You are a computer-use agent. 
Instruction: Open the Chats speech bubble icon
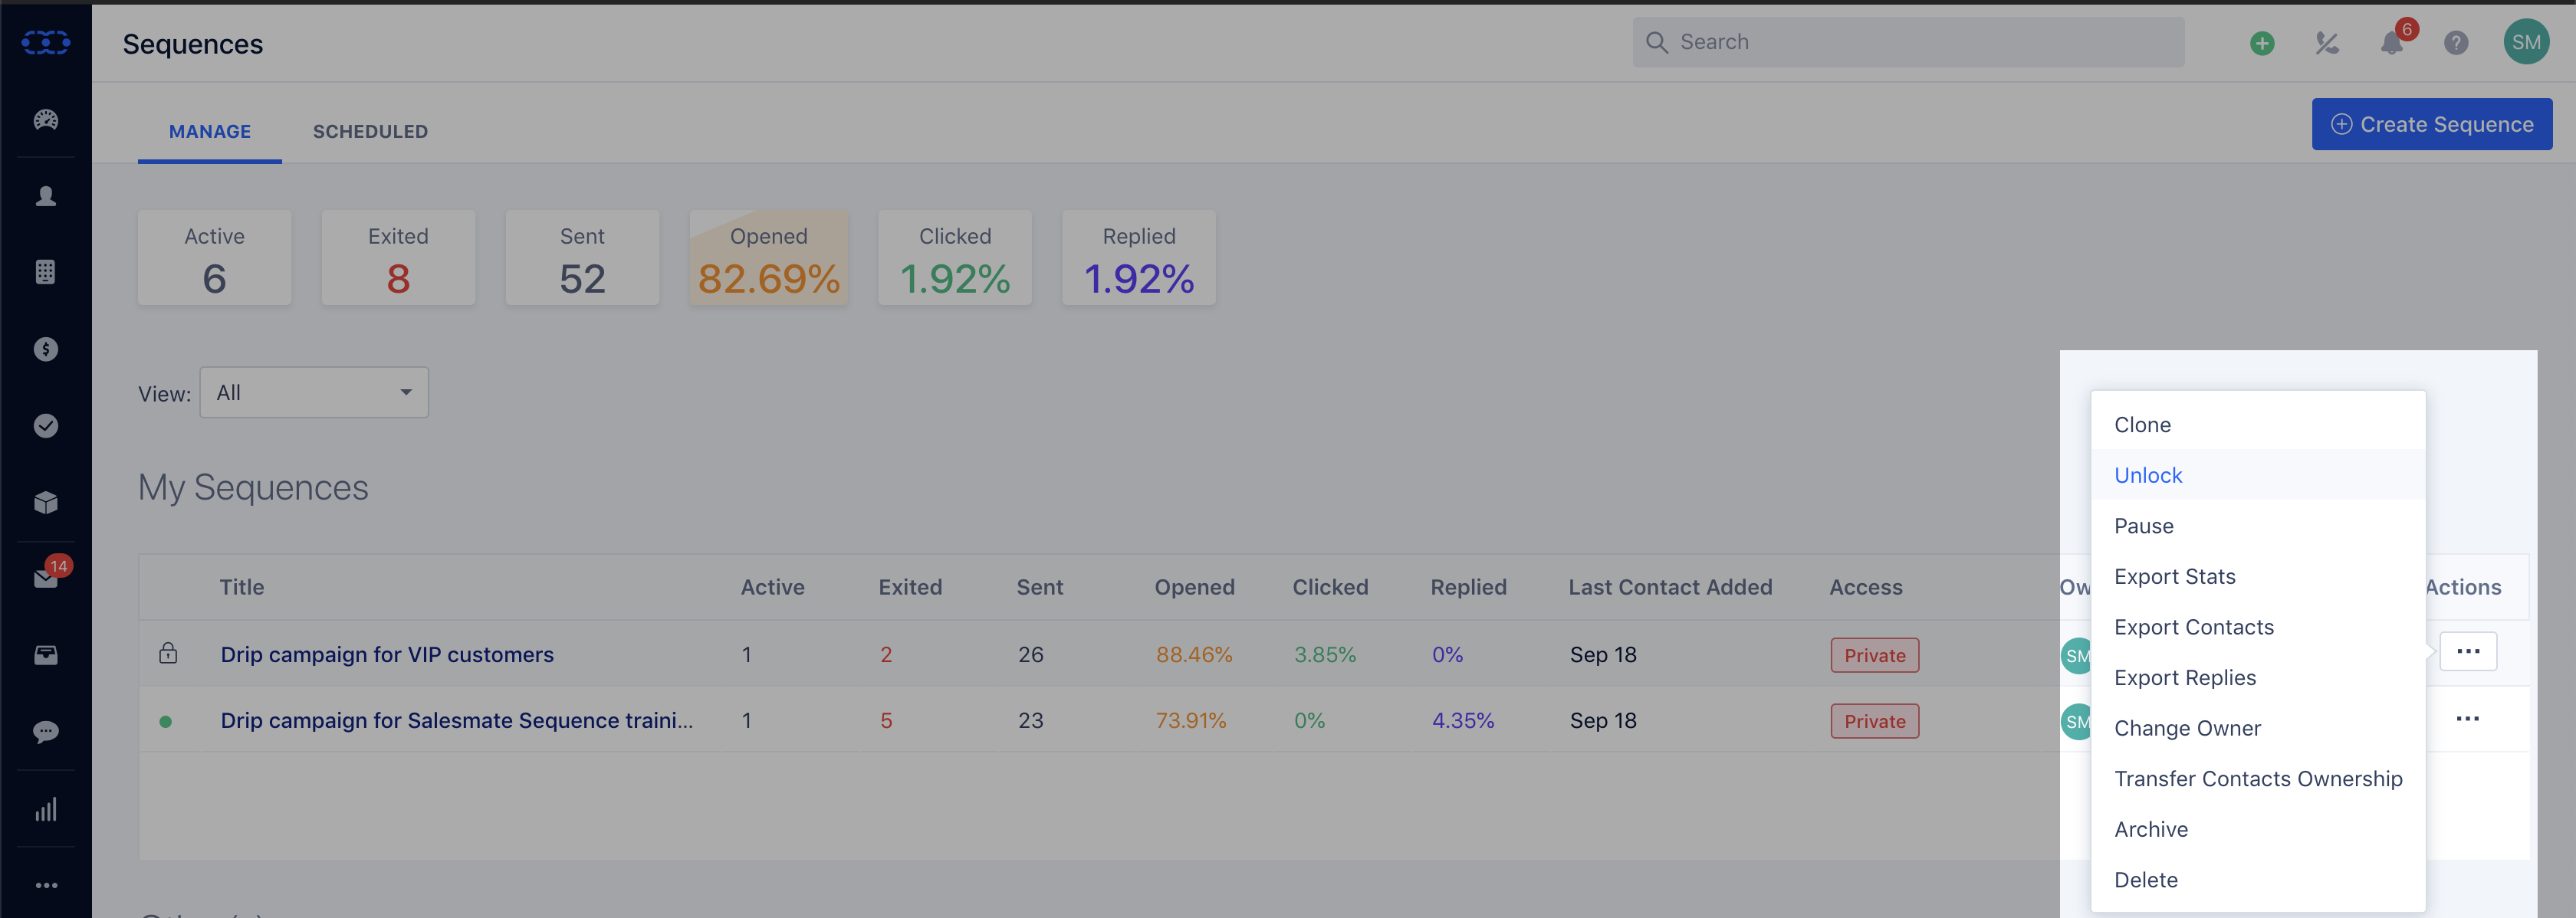click(x=45, y=731)
